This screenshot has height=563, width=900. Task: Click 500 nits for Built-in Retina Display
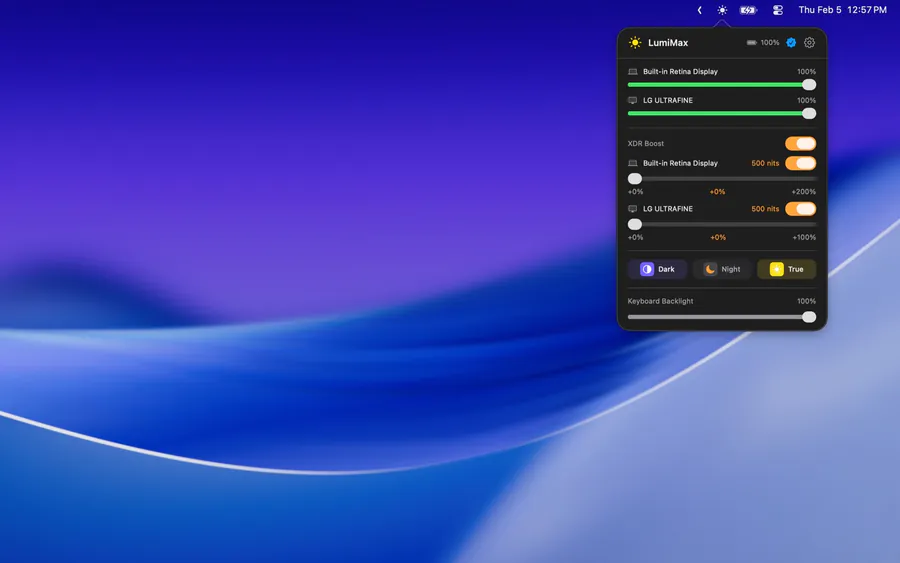click(x=765, y=163)
